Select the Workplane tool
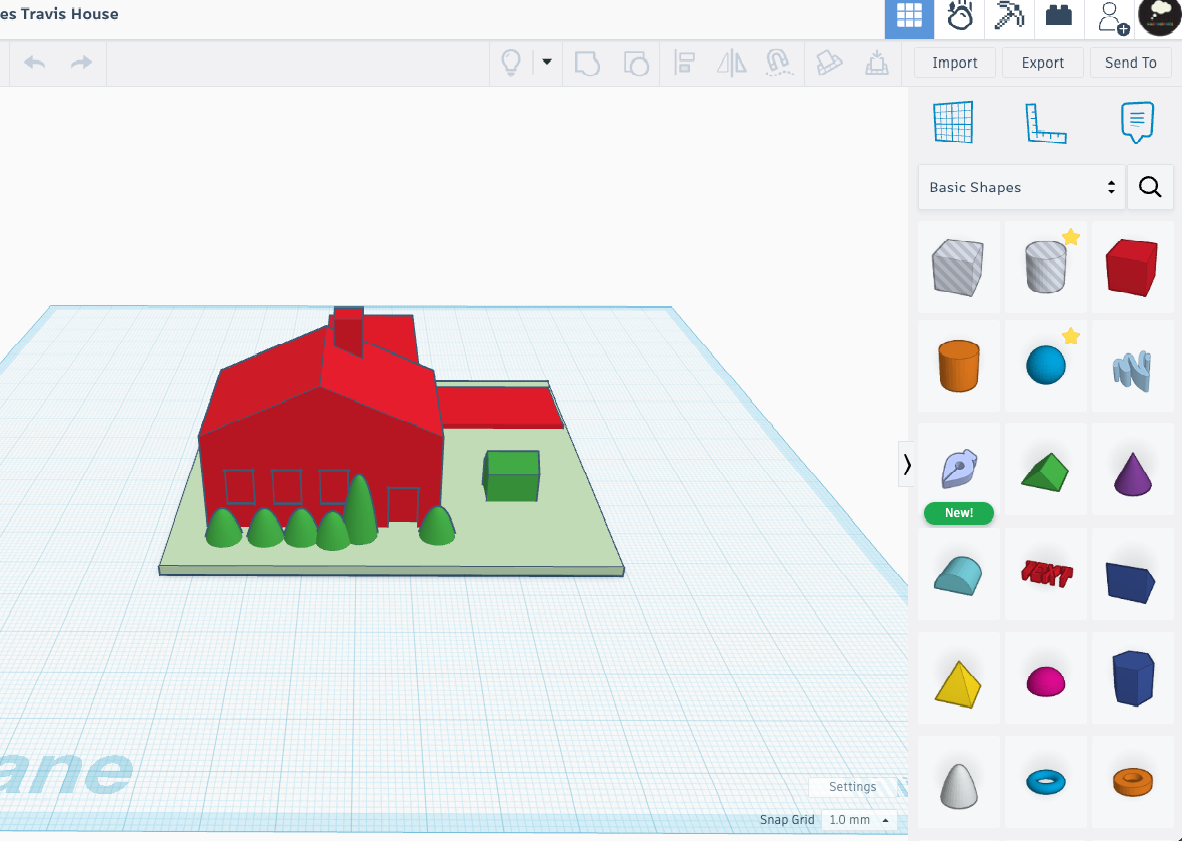Viewport: 1182px width, 841px height. click(x=952, y=123)
